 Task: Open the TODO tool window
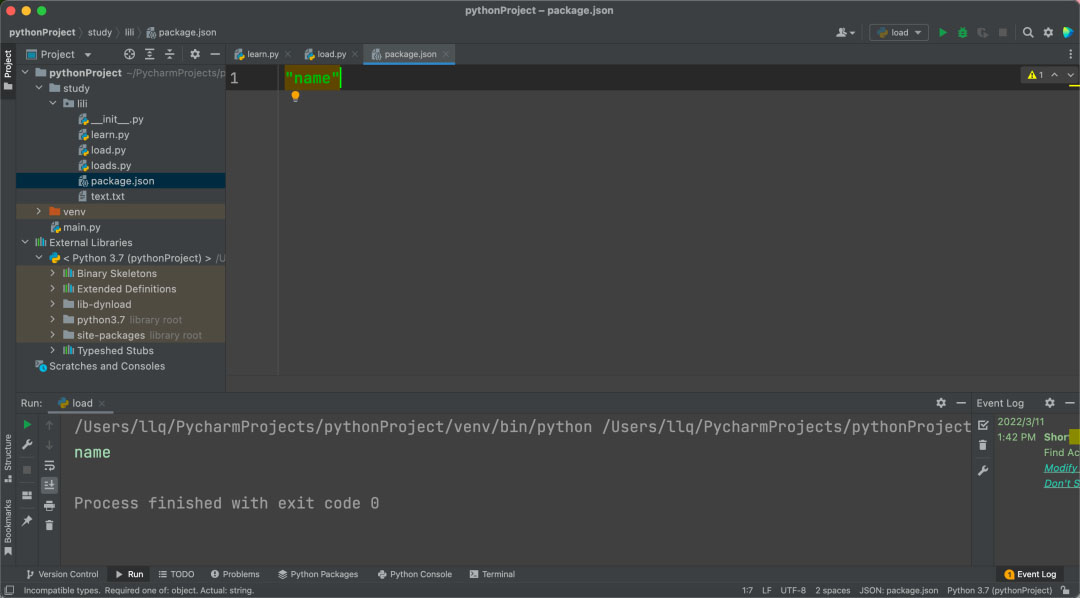(176, 574)
